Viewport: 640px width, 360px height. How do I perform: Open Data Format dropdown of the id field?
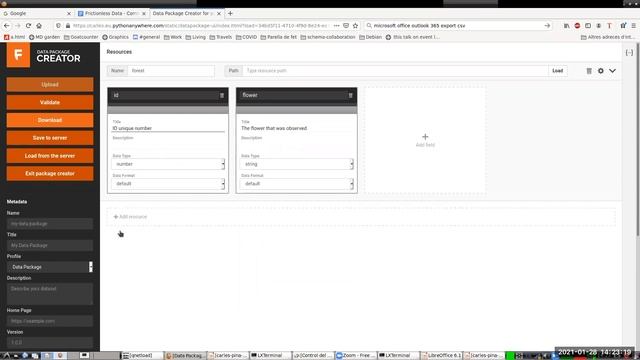click(168, 184)
